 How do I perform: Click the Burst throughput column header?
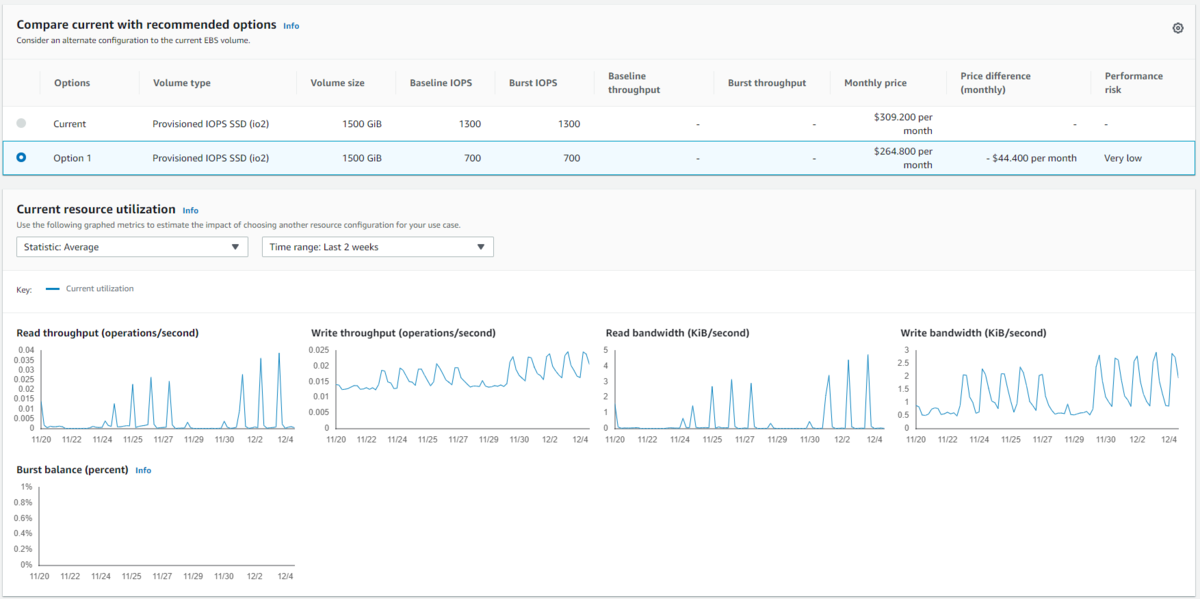(x=767, y=83)
